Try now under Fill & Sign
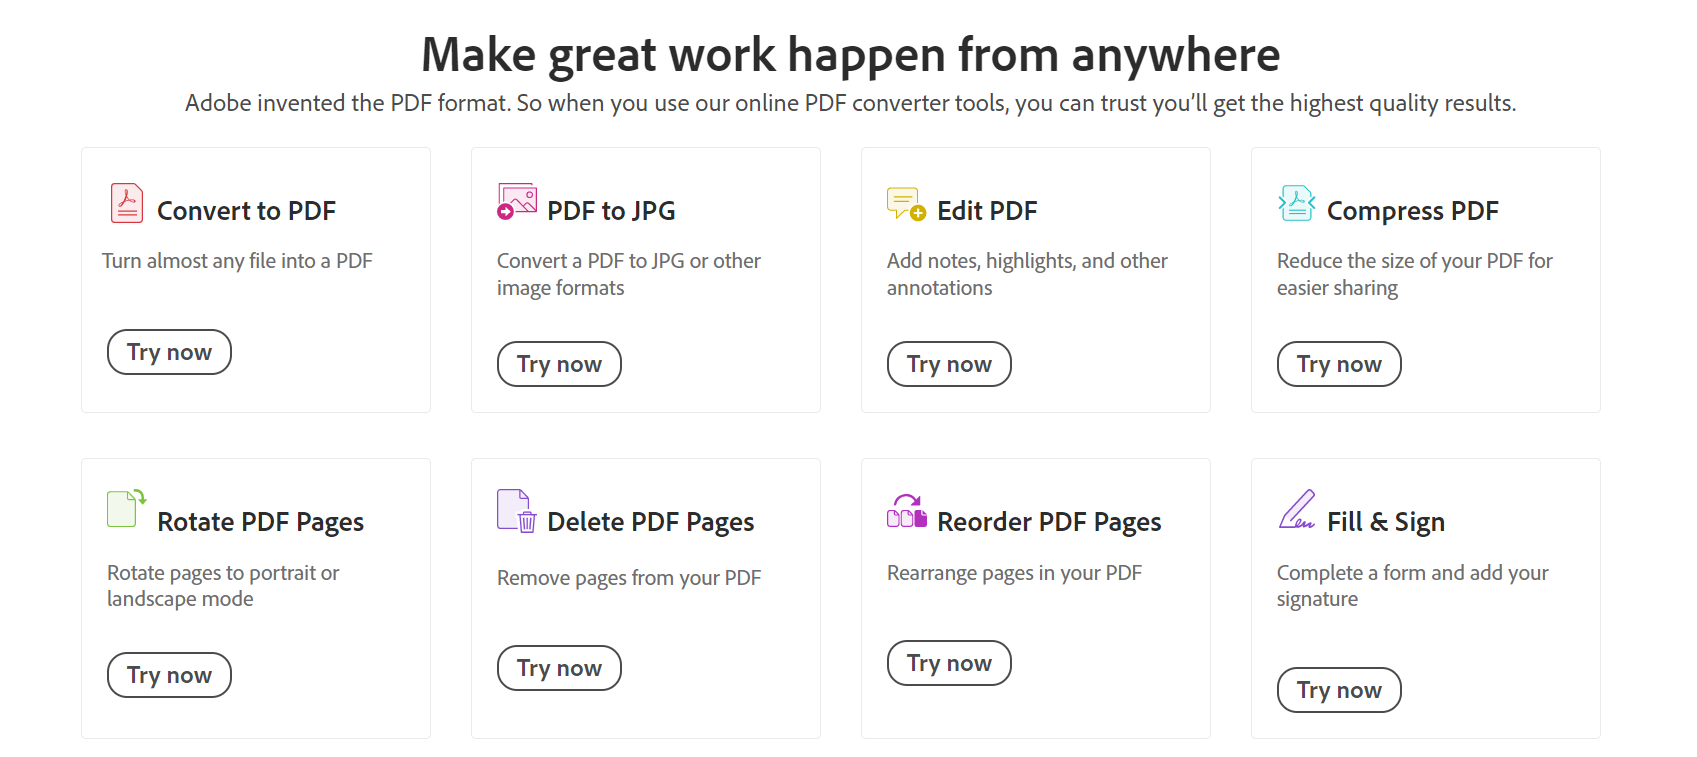 [1339, 690]
